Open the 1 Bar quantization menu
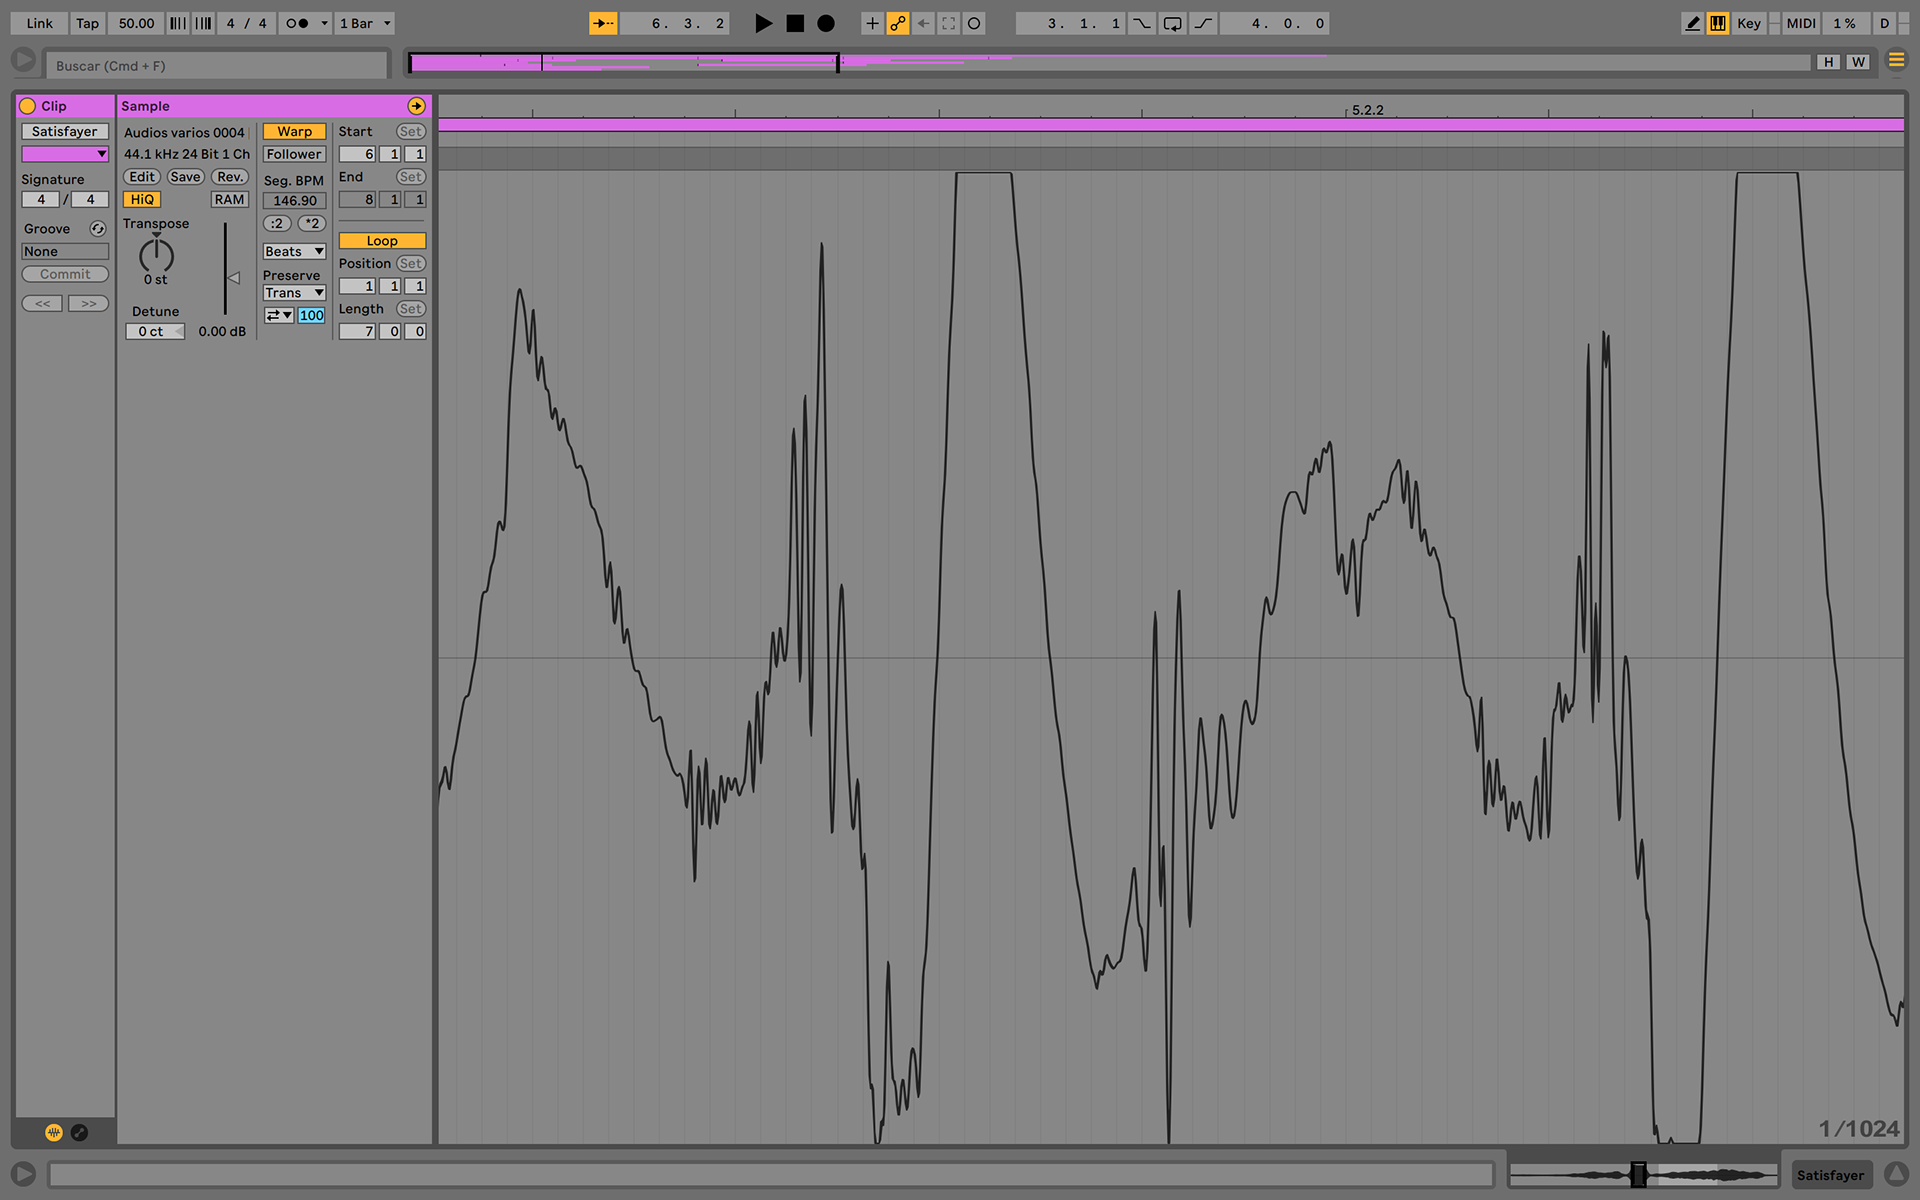This screenshot has height=1200, width=1920. [365, 23]
